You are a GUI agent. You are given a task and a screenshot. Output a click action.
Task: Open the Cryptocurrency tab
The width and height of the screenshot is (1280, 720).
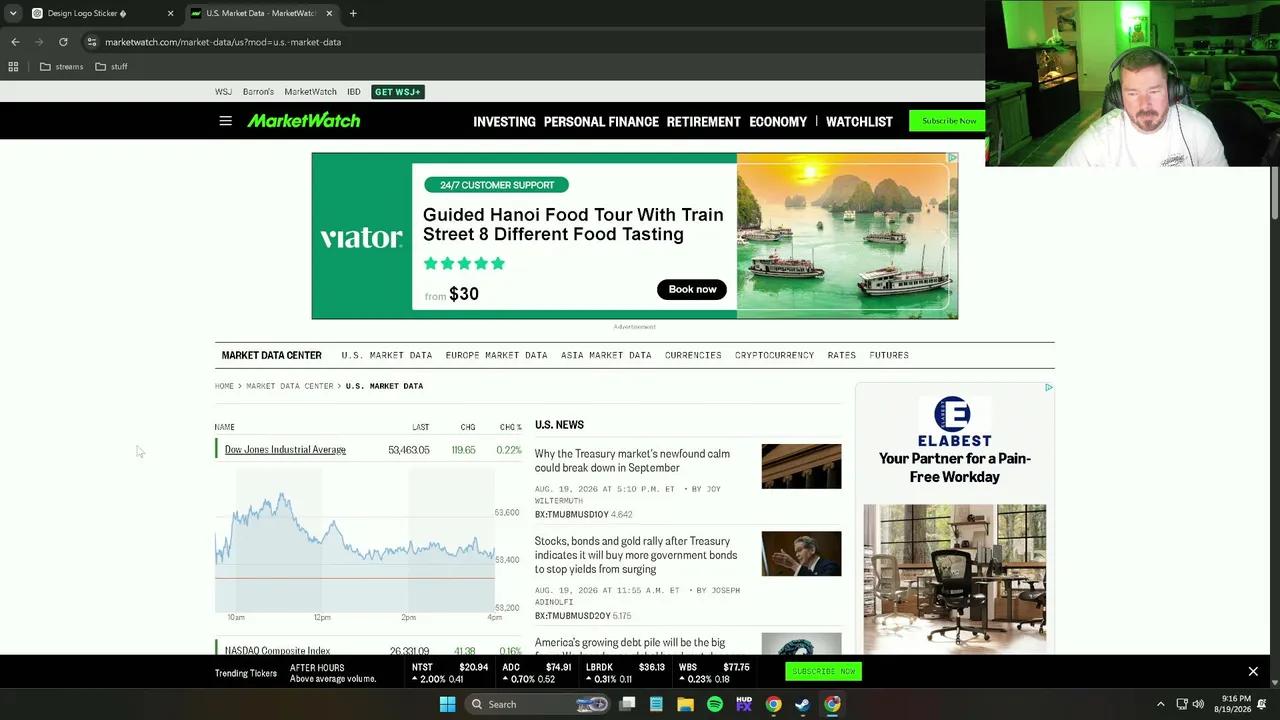[x=774, y=355]
